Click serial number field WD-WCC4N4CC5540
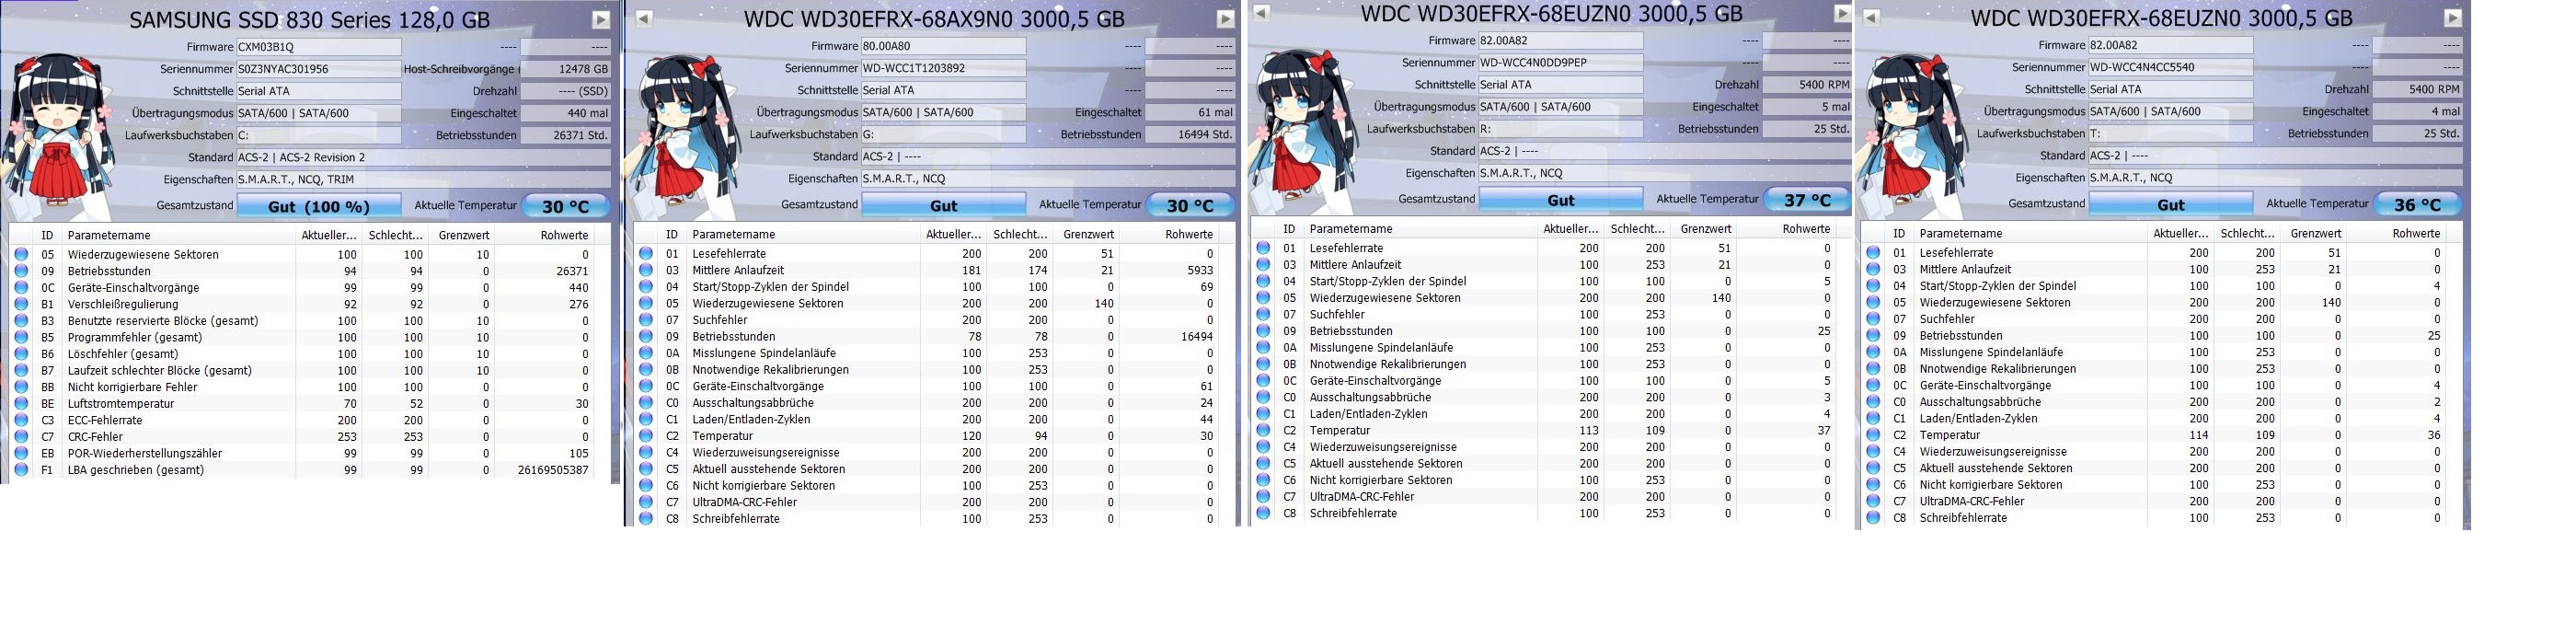 click(2171, 67)
